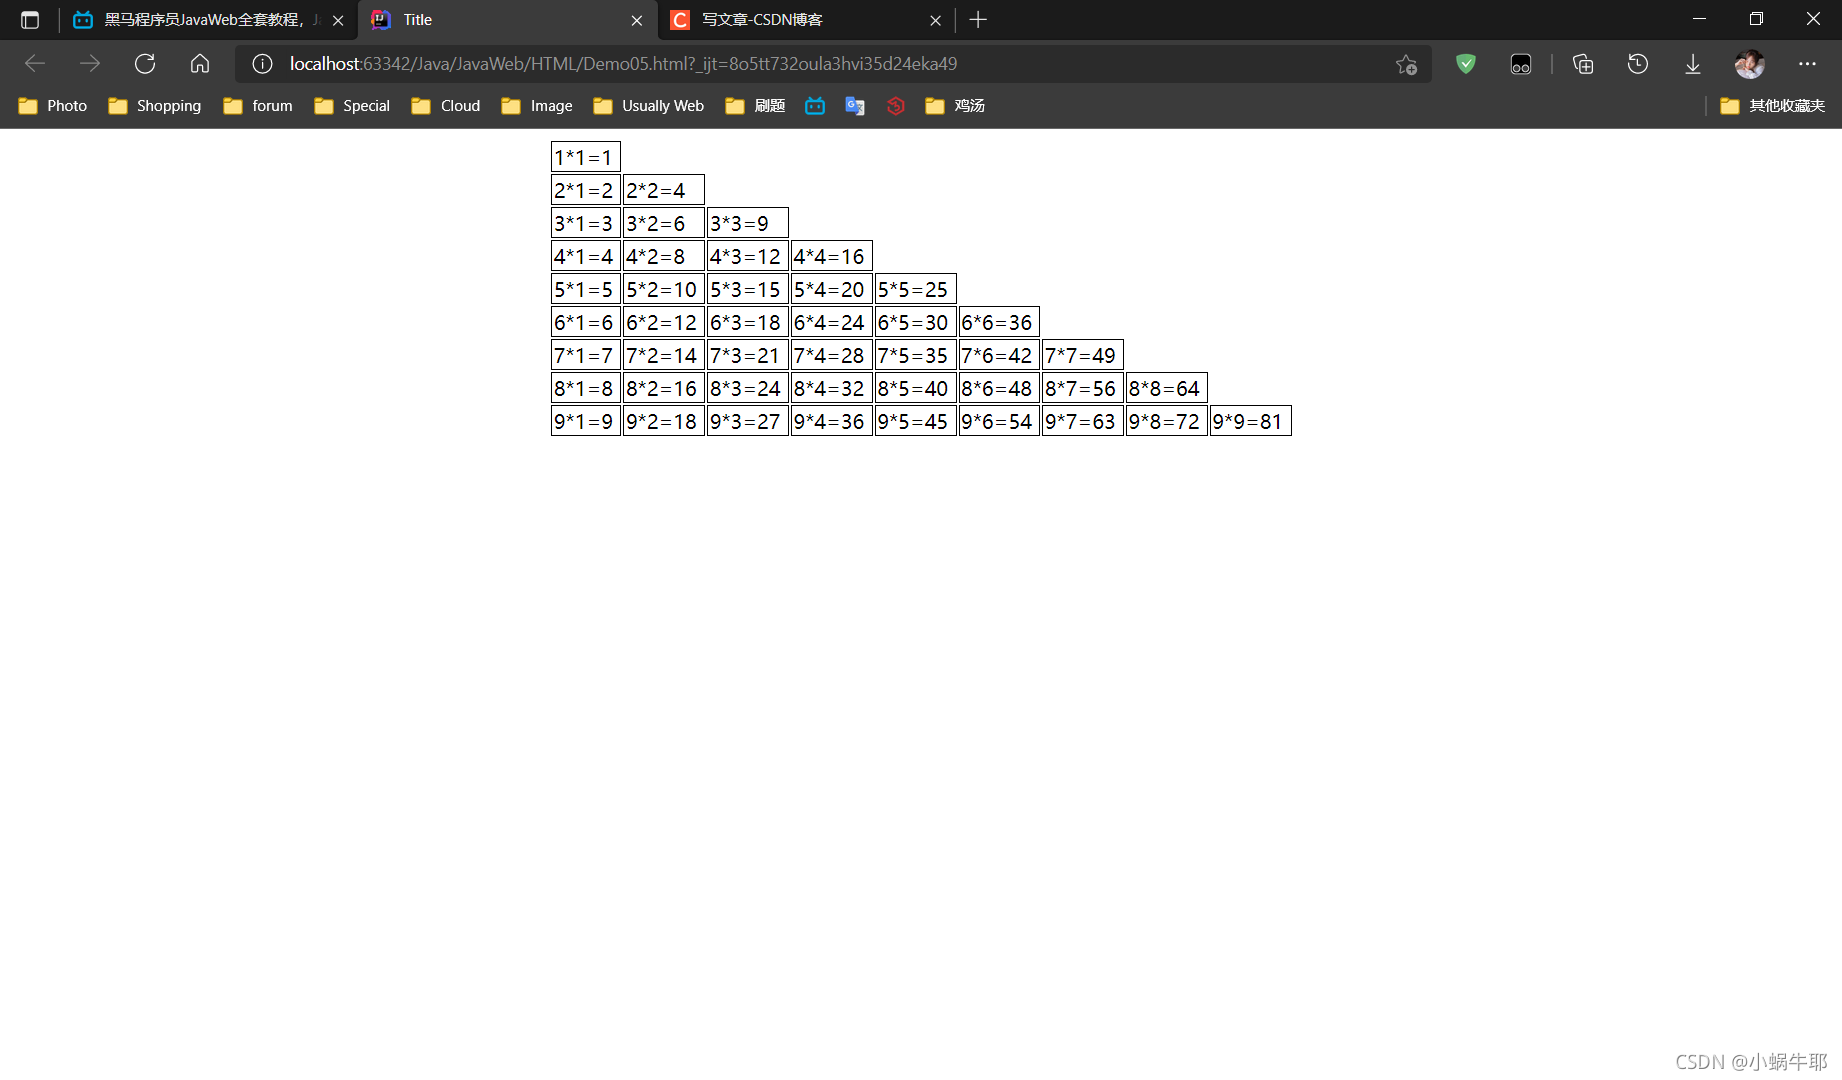This screenshot has width=1842, height=1080.
Task: Click the 3*1=3 table cell
Action: click(x=586, y=223)
